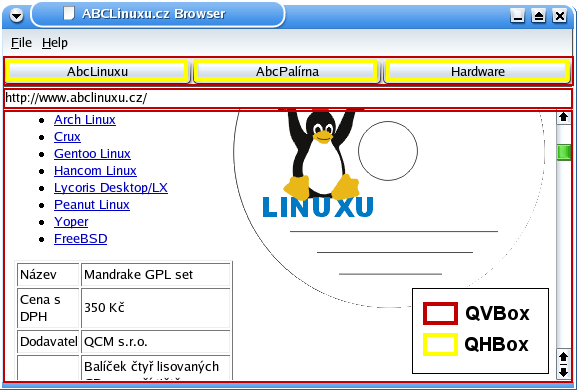Click the Peanut Linux link
577x390 pixels.
(92, 205)
